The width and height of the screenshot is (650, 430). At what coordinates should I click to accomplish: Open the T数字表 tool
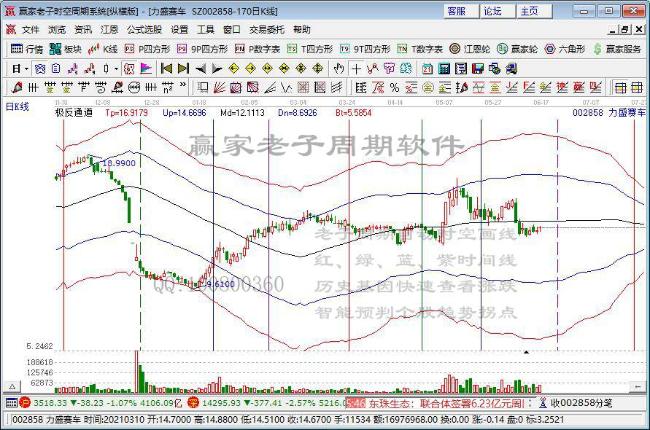pyautogui.click(x=420, y=49)
